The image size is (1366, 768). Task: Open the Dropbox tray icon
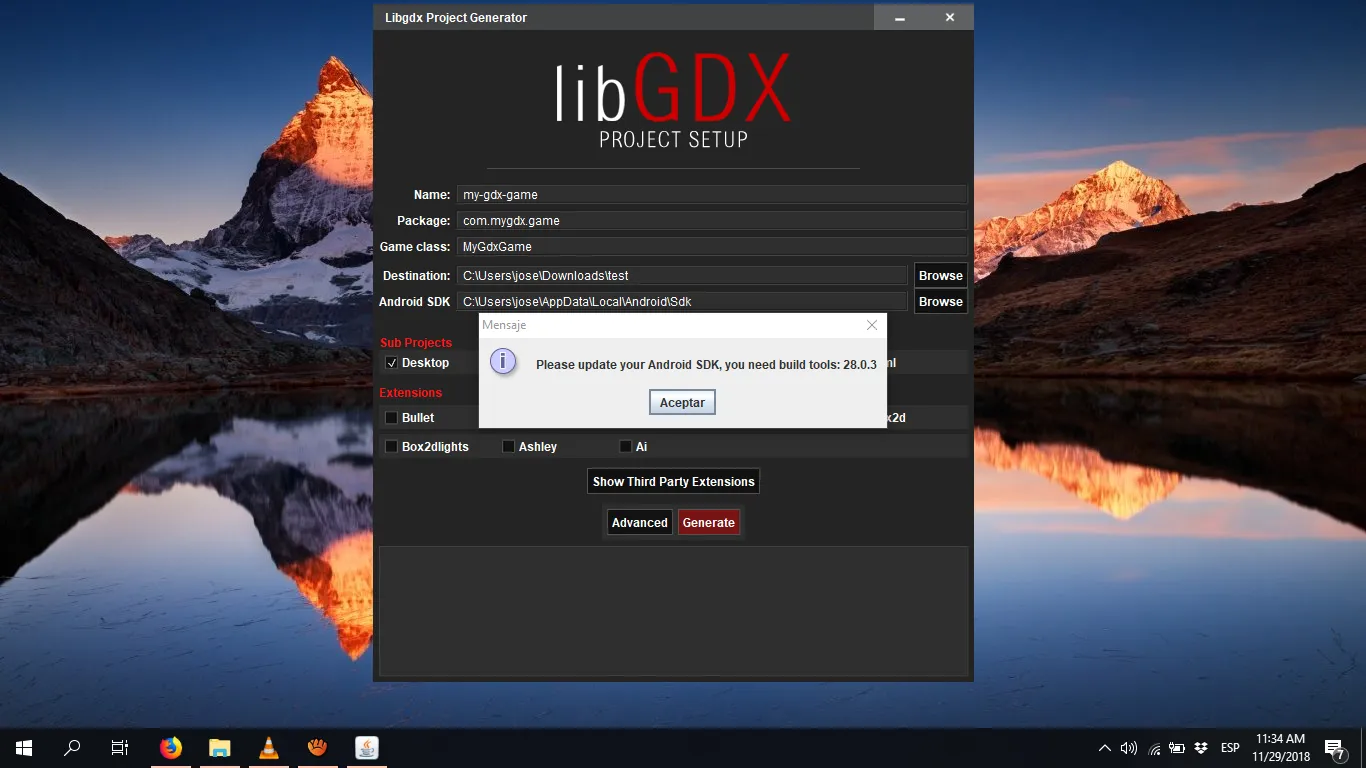(1201, 747)
